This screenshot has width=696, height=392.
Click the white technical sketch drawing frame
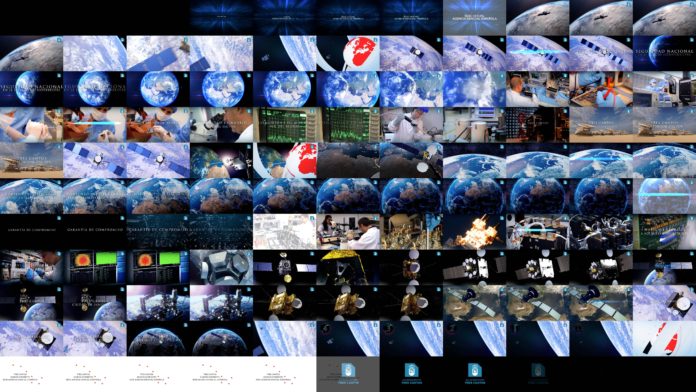tap(285, 232)
